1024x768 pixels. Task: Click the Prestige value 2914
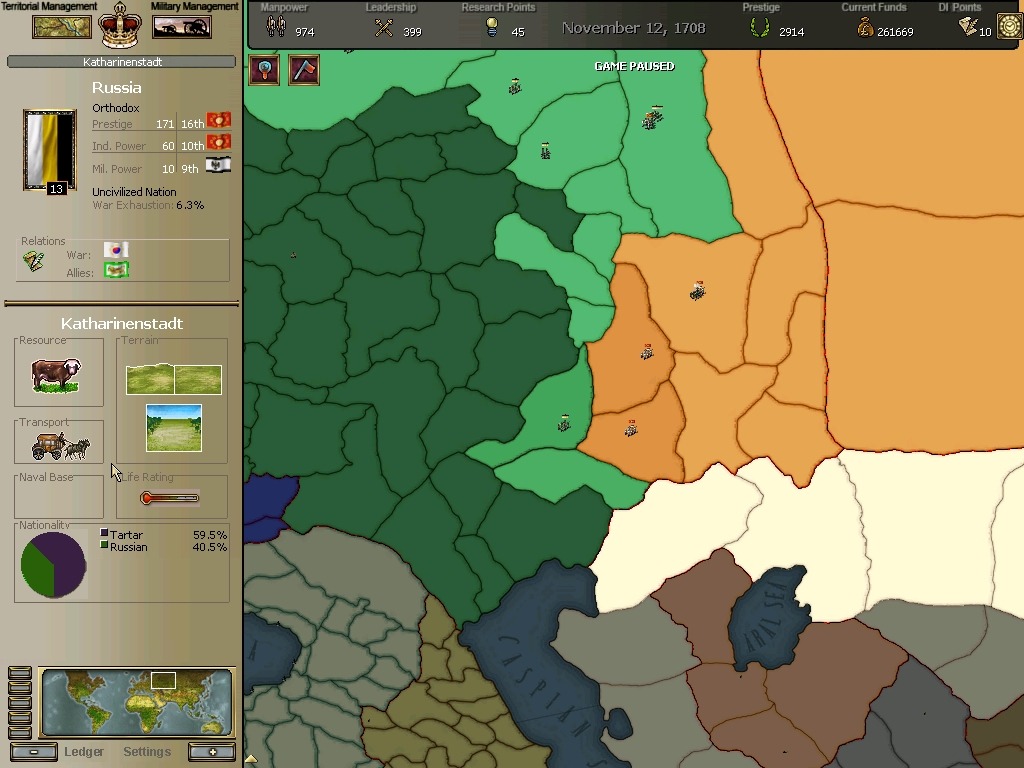pyautogui.click(x=792, y=32)
